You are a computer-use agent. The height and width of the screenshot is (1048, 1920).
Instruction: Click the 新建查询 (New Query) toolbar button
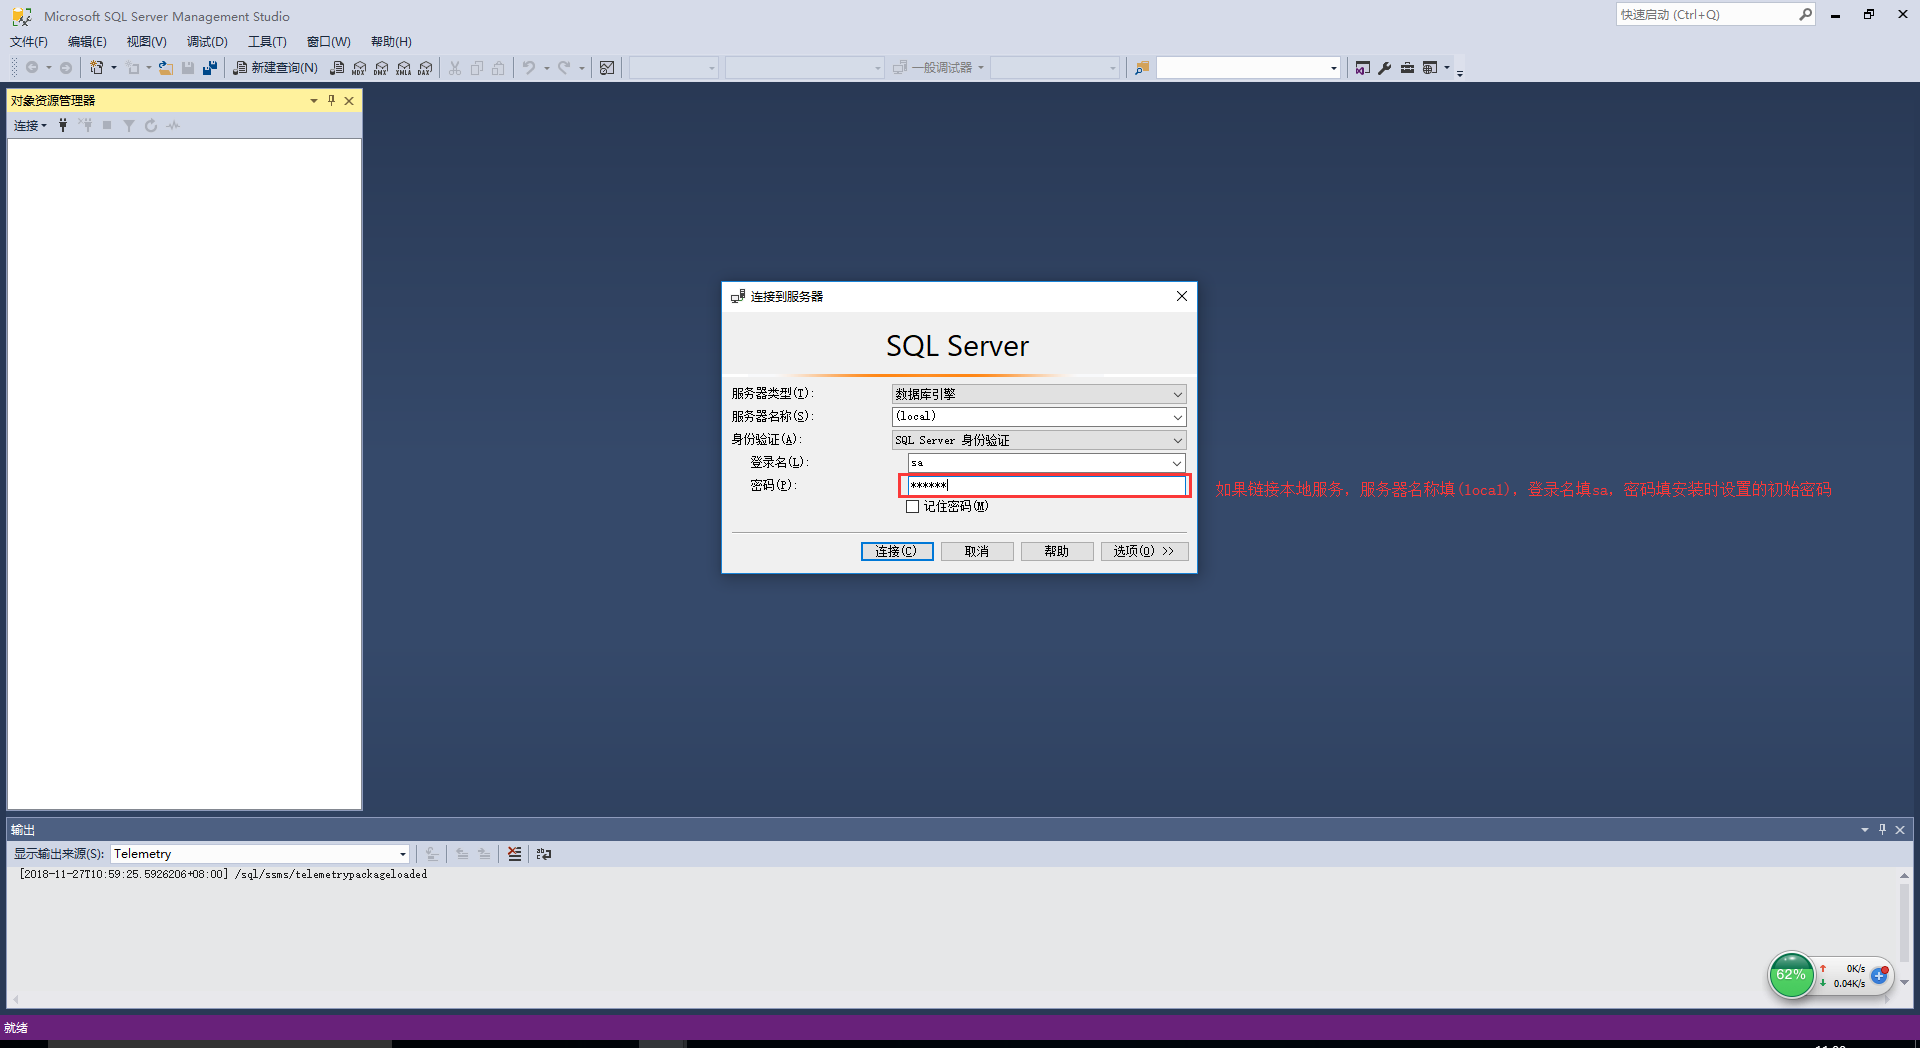tap(275, 68)
